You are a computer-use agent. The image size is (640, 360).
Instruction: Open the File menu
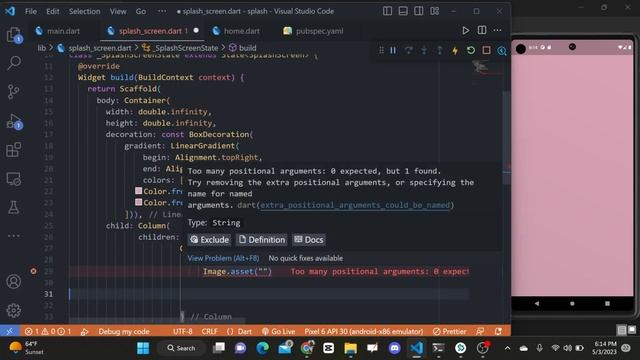pyautogui.click(x=31, y=11)
